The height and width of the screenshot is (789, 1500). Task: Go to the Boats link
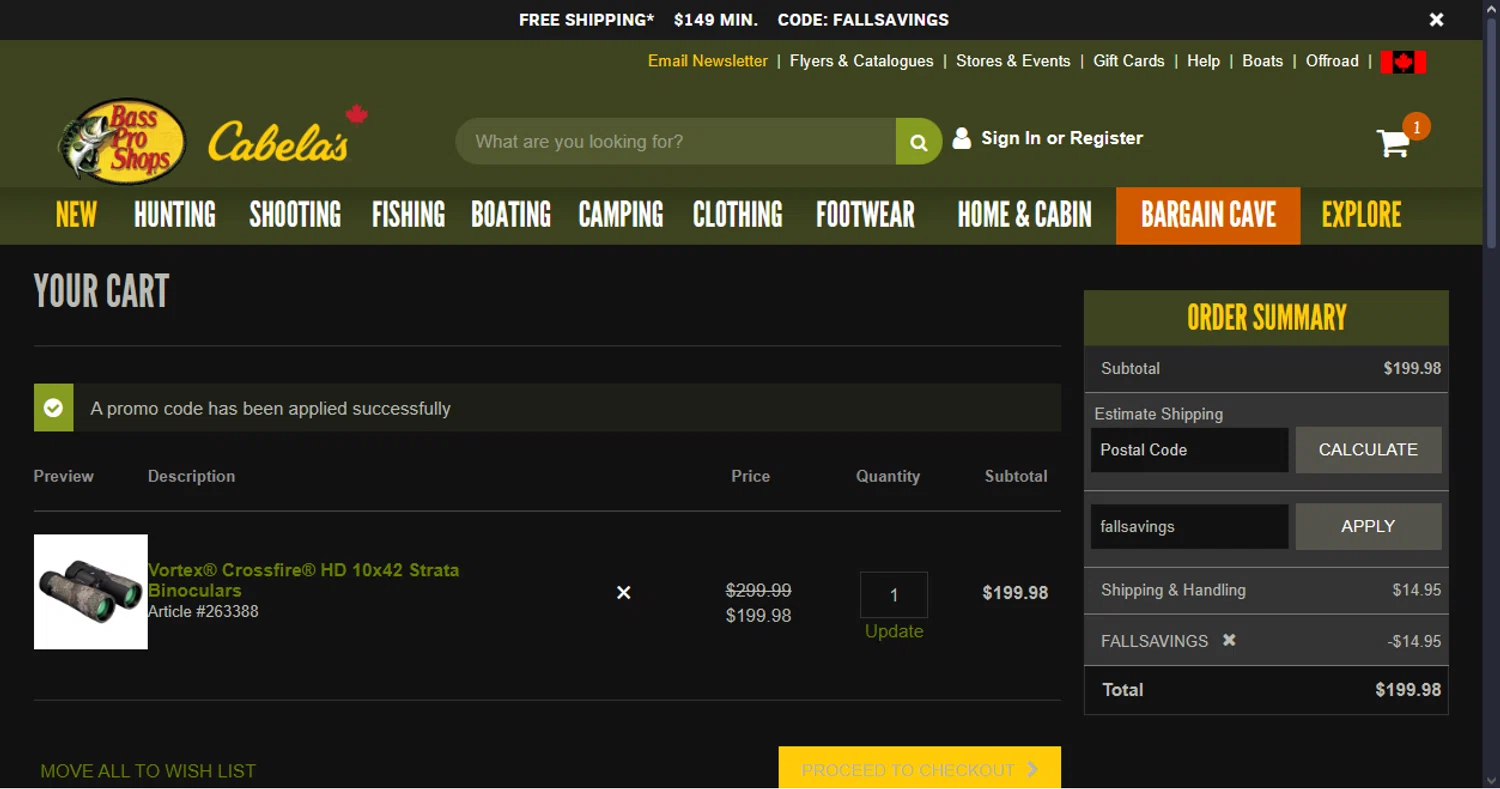pos(1262,61)
